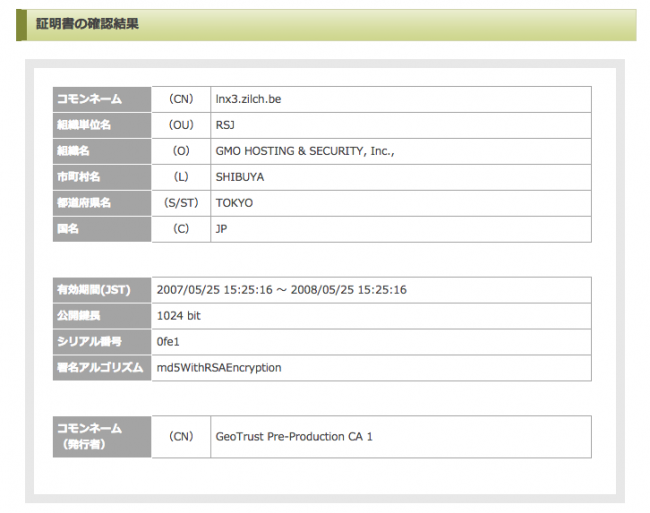Click the 組織名 row header
650x513 pixels.
click(x=102, y=151)
